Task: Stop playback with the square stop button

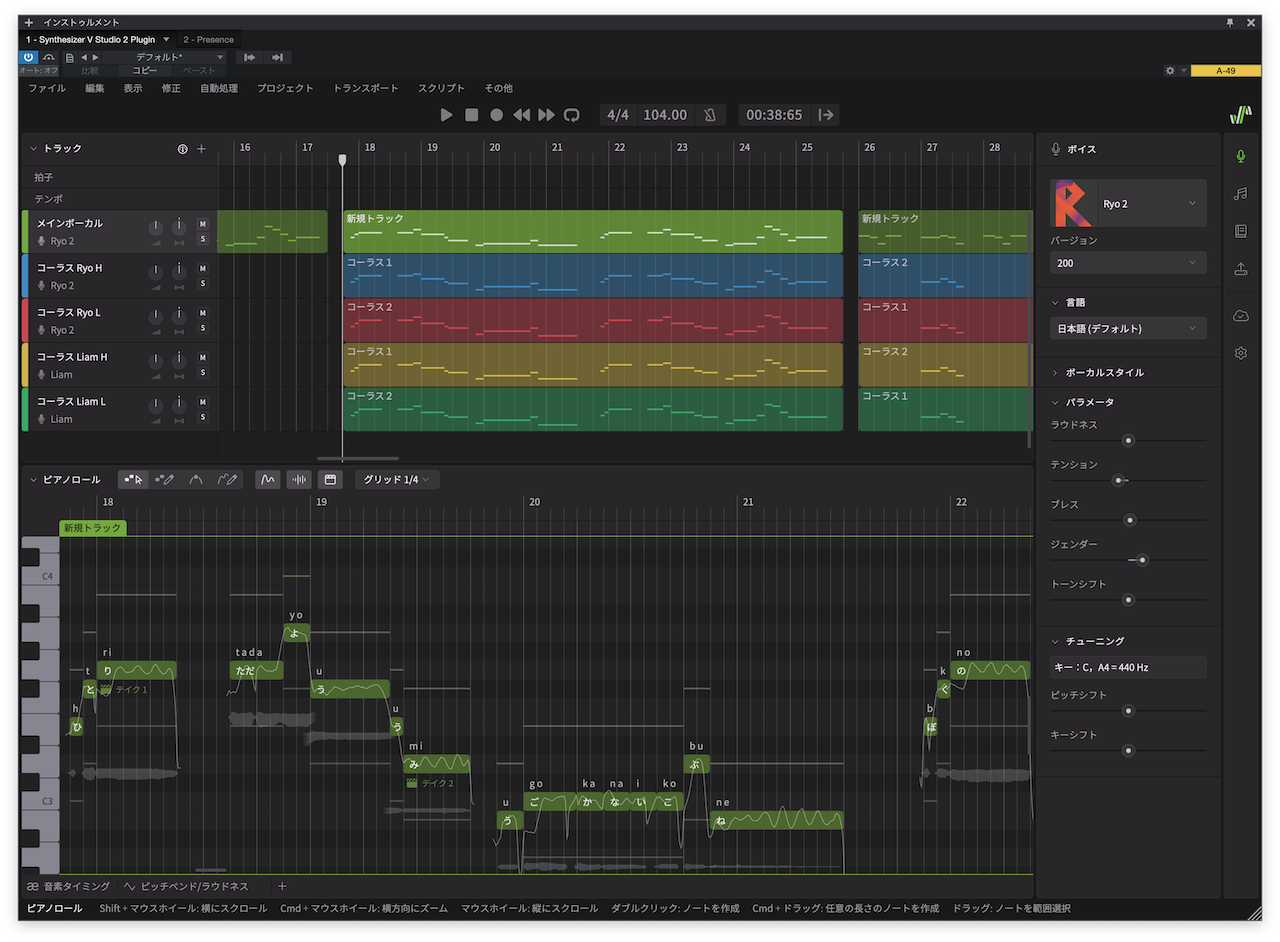Action: [472, 115]
